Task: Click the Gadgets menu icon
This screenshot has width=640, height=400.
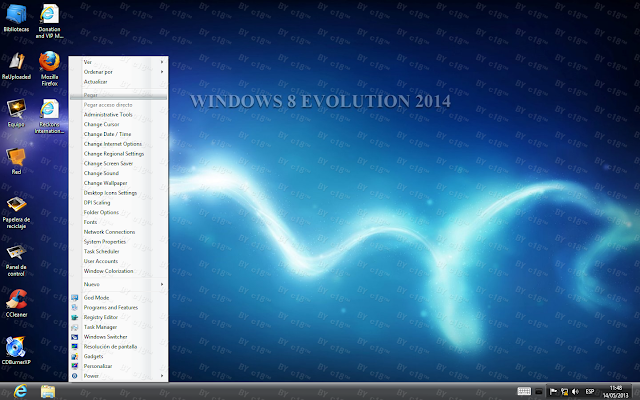Action: pyautogui.click(x=75, y=356)
